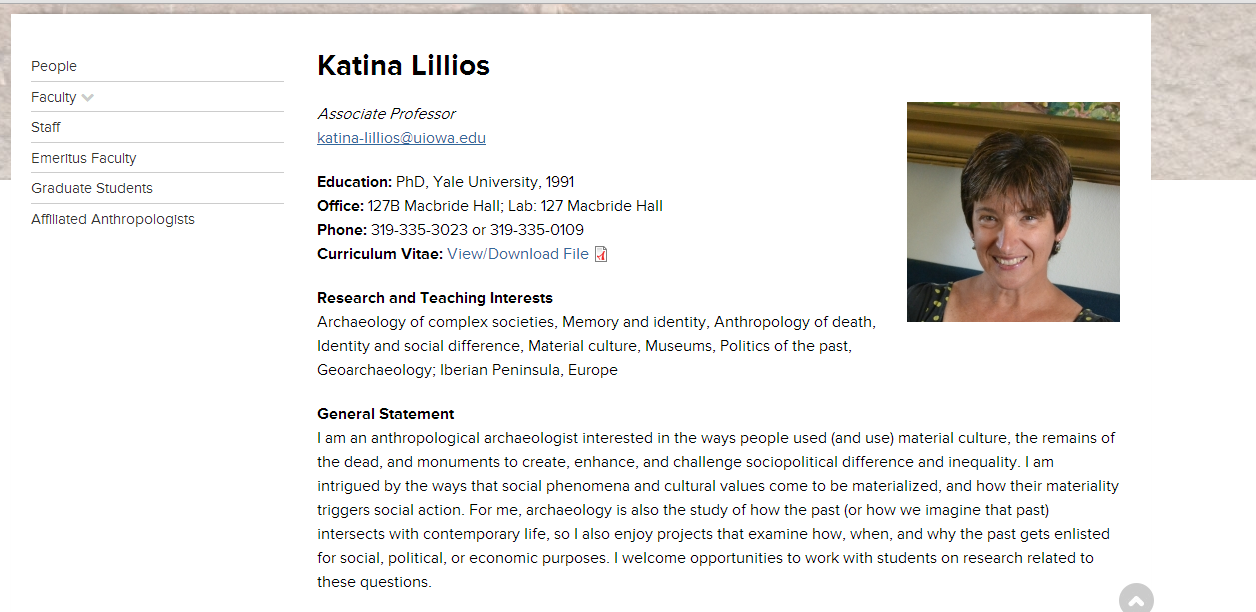Select Staff in the sidebar
This screenshot has height=612, width=1256.
pyautogui.click(x=46, y=127)
